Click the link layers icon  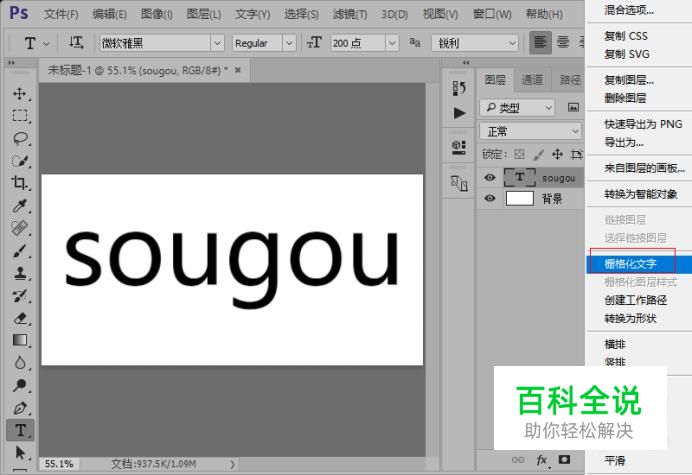pos(518,460)
